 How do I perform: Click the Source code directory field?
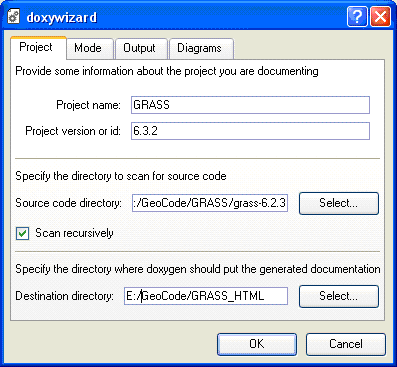[210, 203]
